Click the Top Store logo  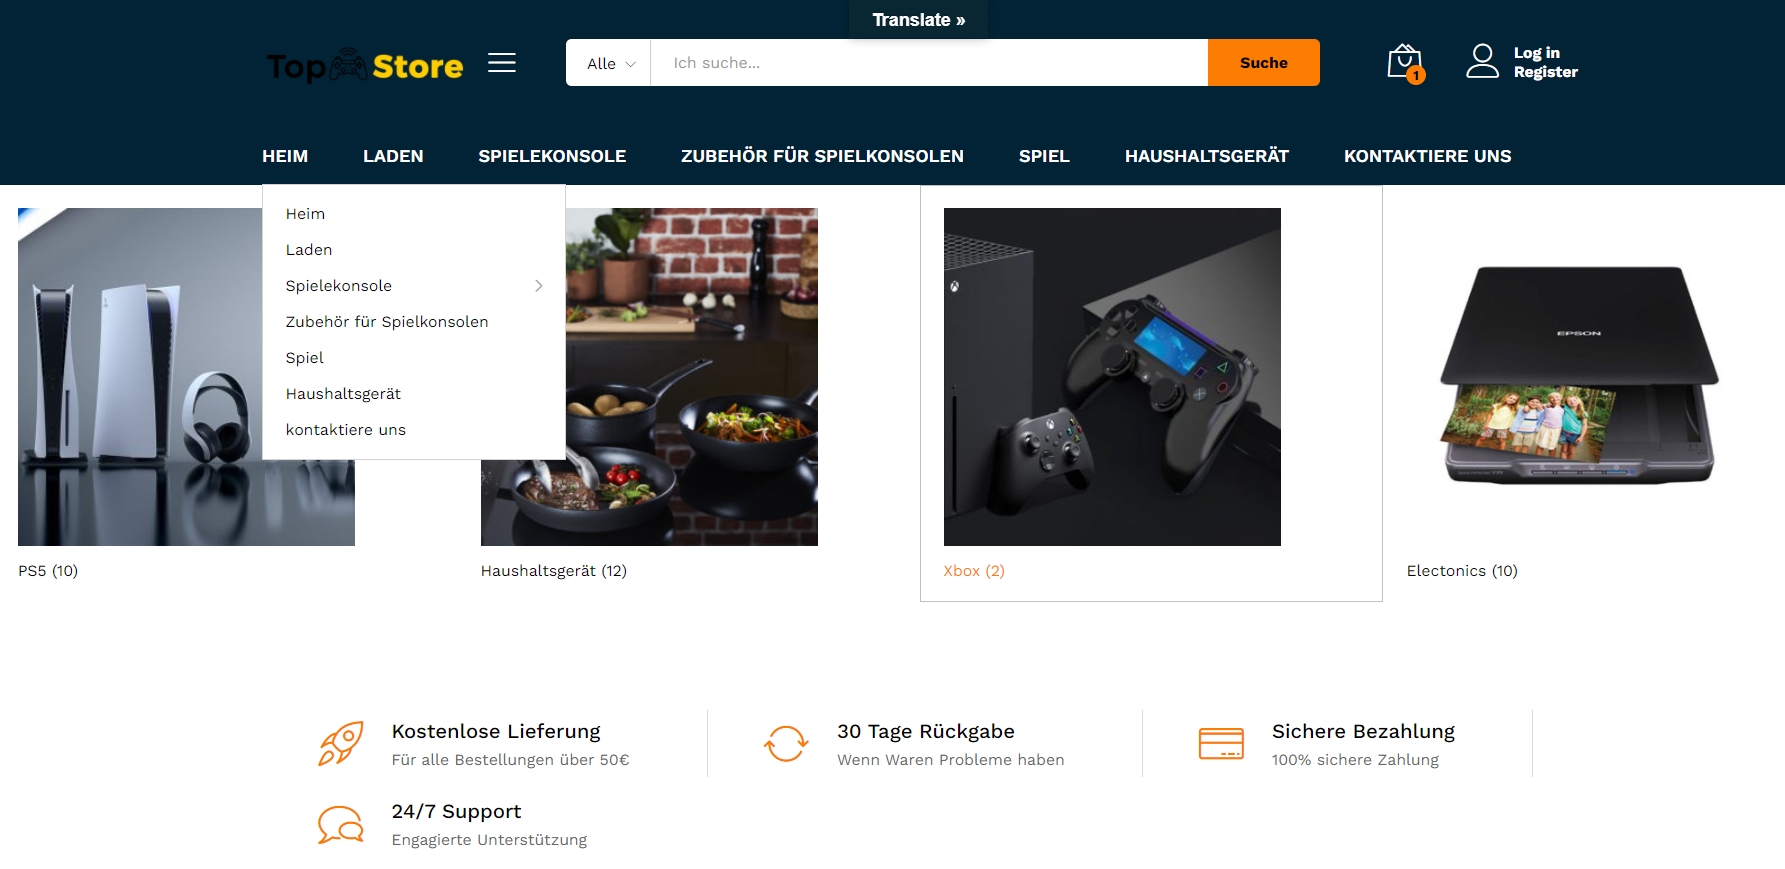click(365, 66)
